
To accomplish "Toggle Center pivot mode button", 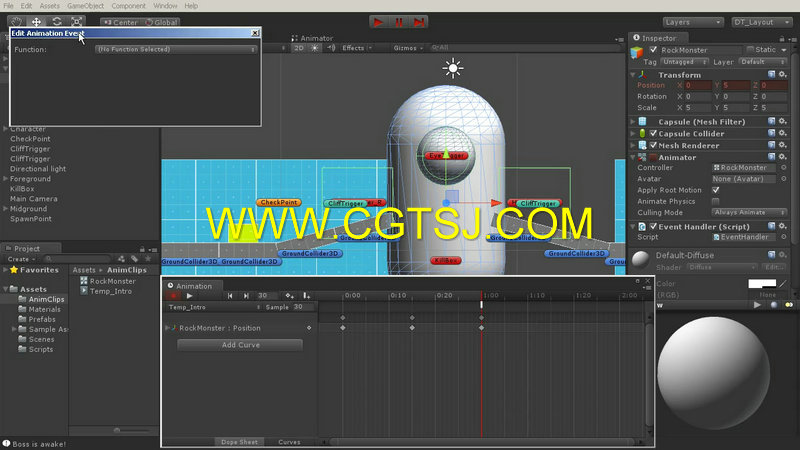I will pos(121,22).
